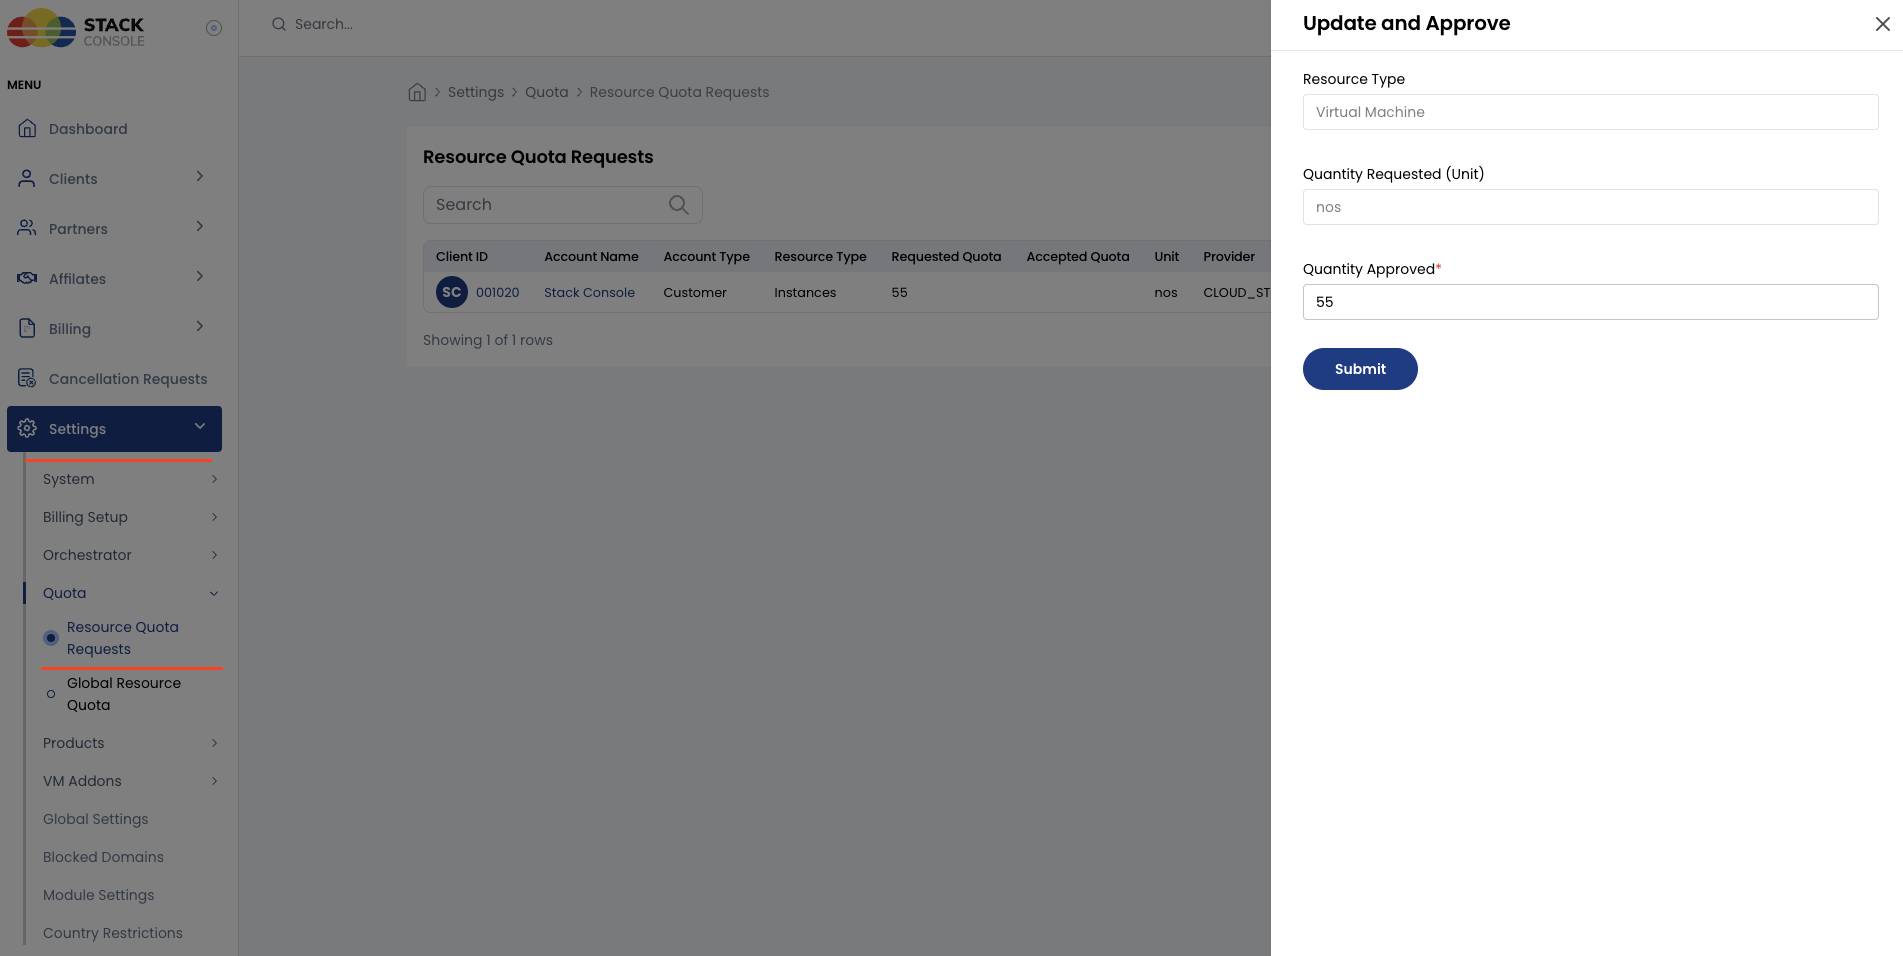Image resolution: width=1903 pixels, height=956 pixels.
Task: Click the Clients person icon
Action: 27,179
